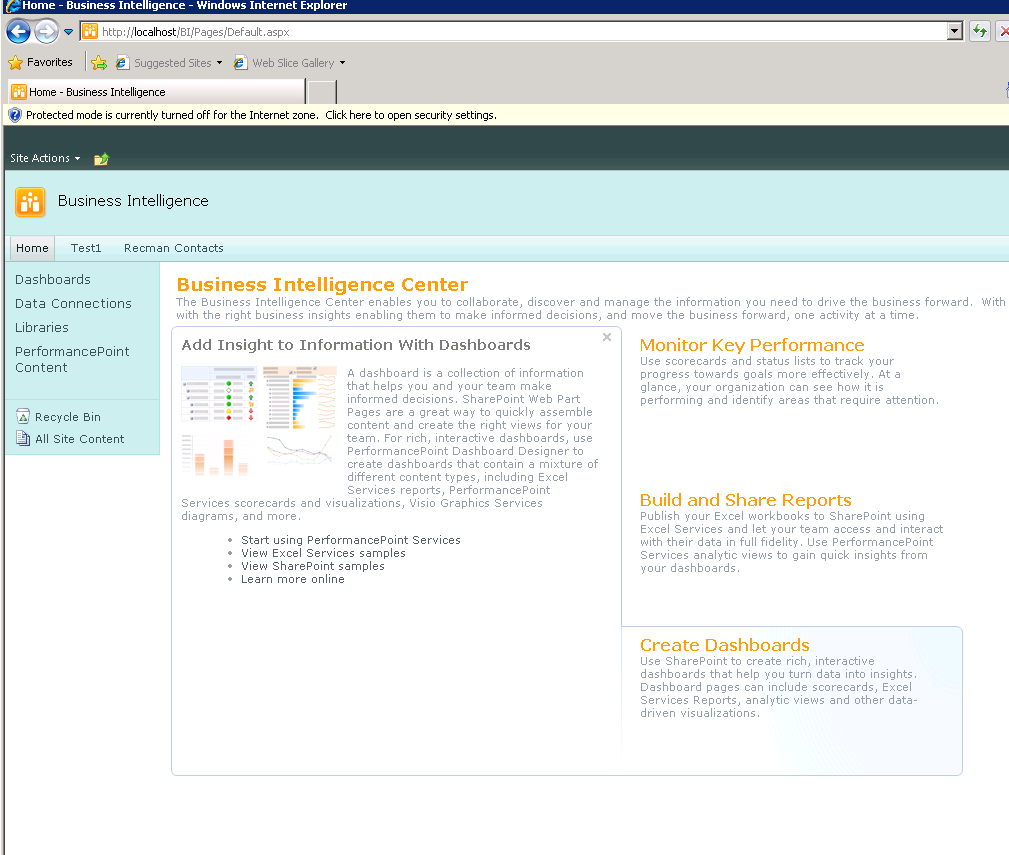Click Start using PerformancePoint Services link
The width and height of the screenshot is (1009, 855).
point(351,540)
